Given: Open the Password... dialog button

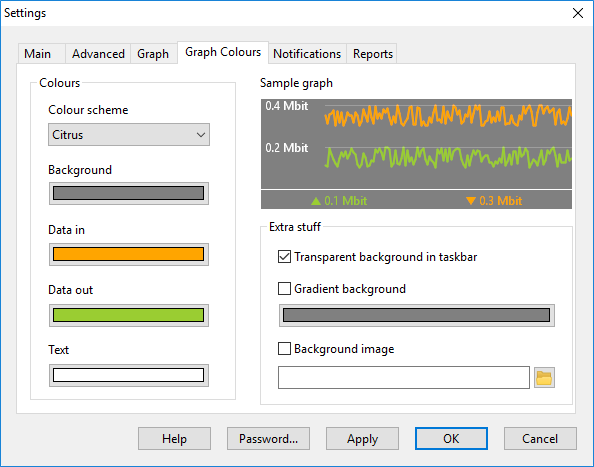Looking at the screenshot, I should (x=268, y=439).
